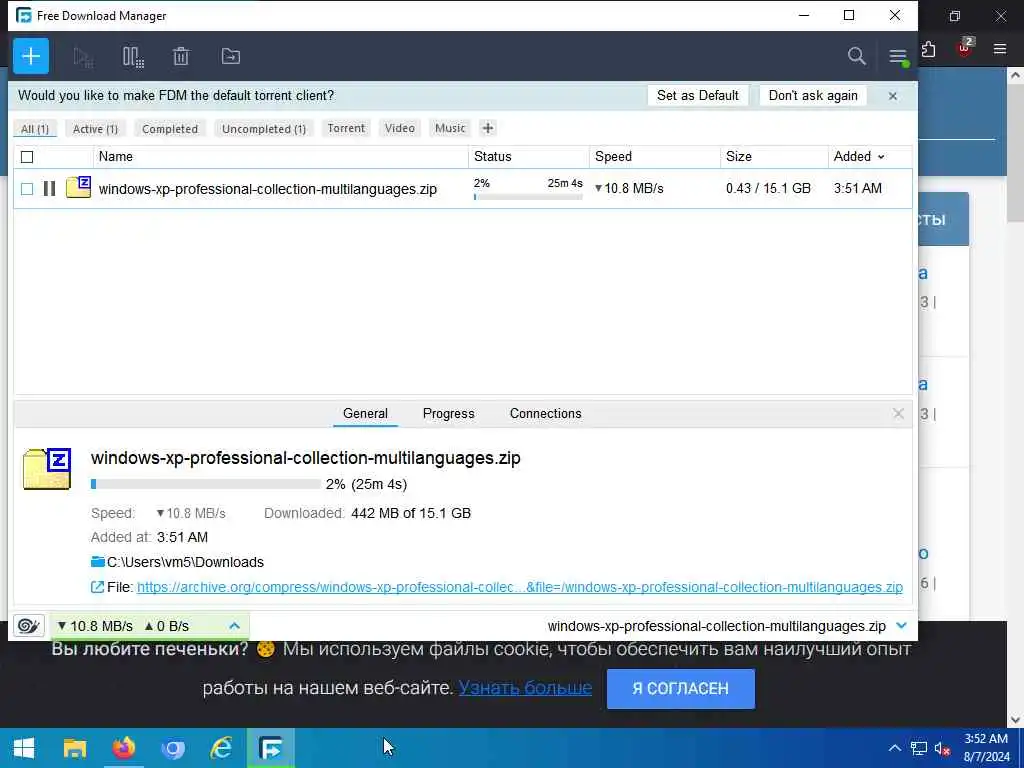Image resolution: width=1024 pixels, height=768 pixels.
Task: Open Internet Explorer from the taskbar
Action: (x=221, y=748)
